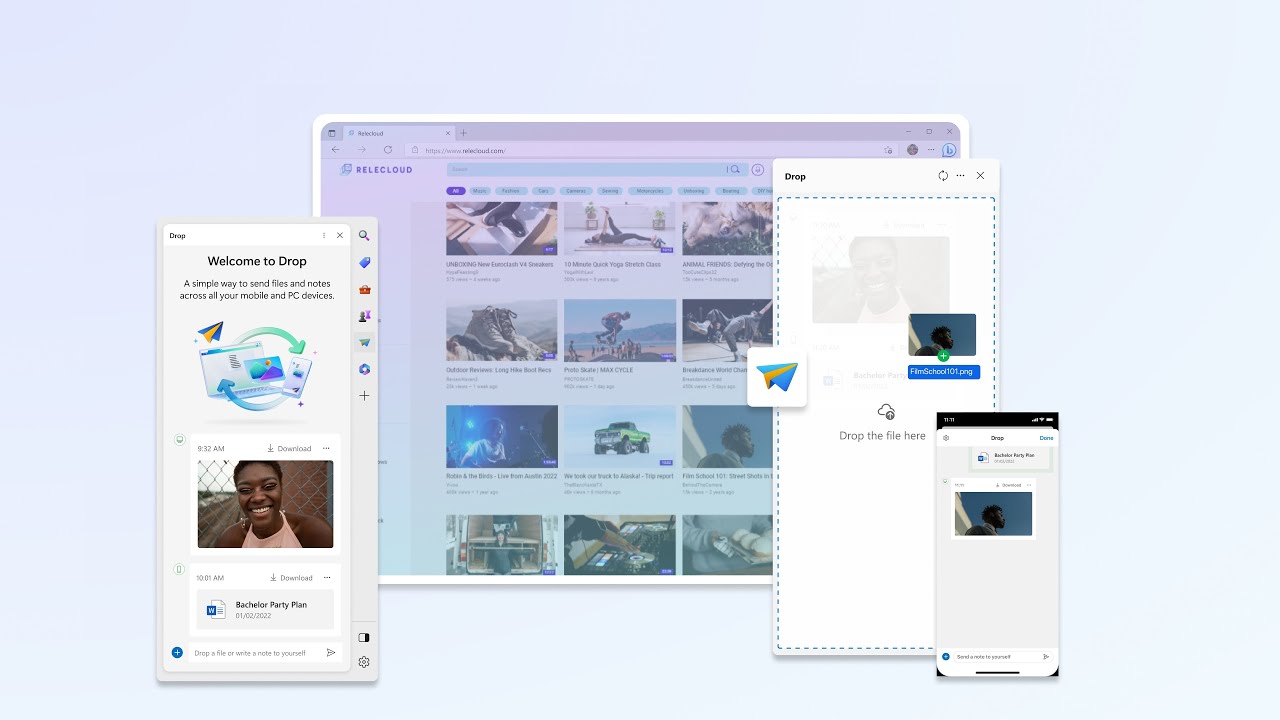Tap Done on the phone Drop screen

pos(1046,438)
